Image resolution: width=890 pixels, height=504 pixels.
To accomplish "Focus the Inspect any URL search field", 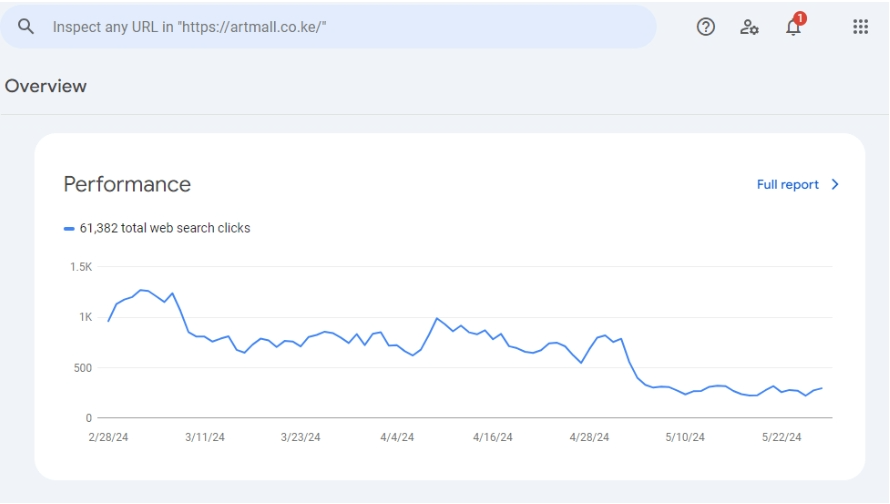I will [329, 27].
